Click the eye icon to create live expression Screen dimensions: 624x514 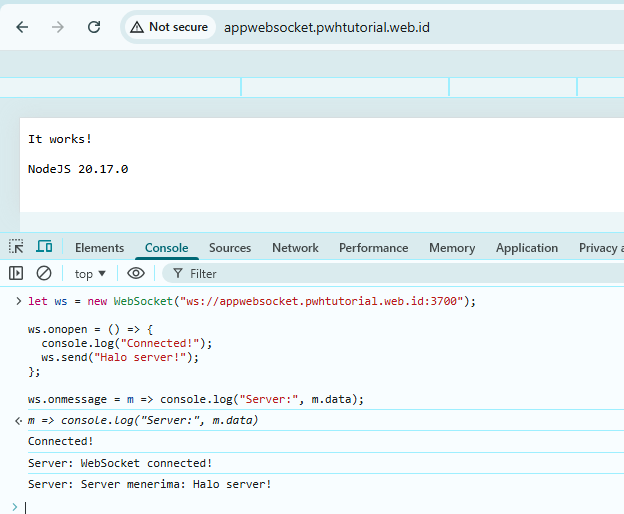(x=136, y=273)
